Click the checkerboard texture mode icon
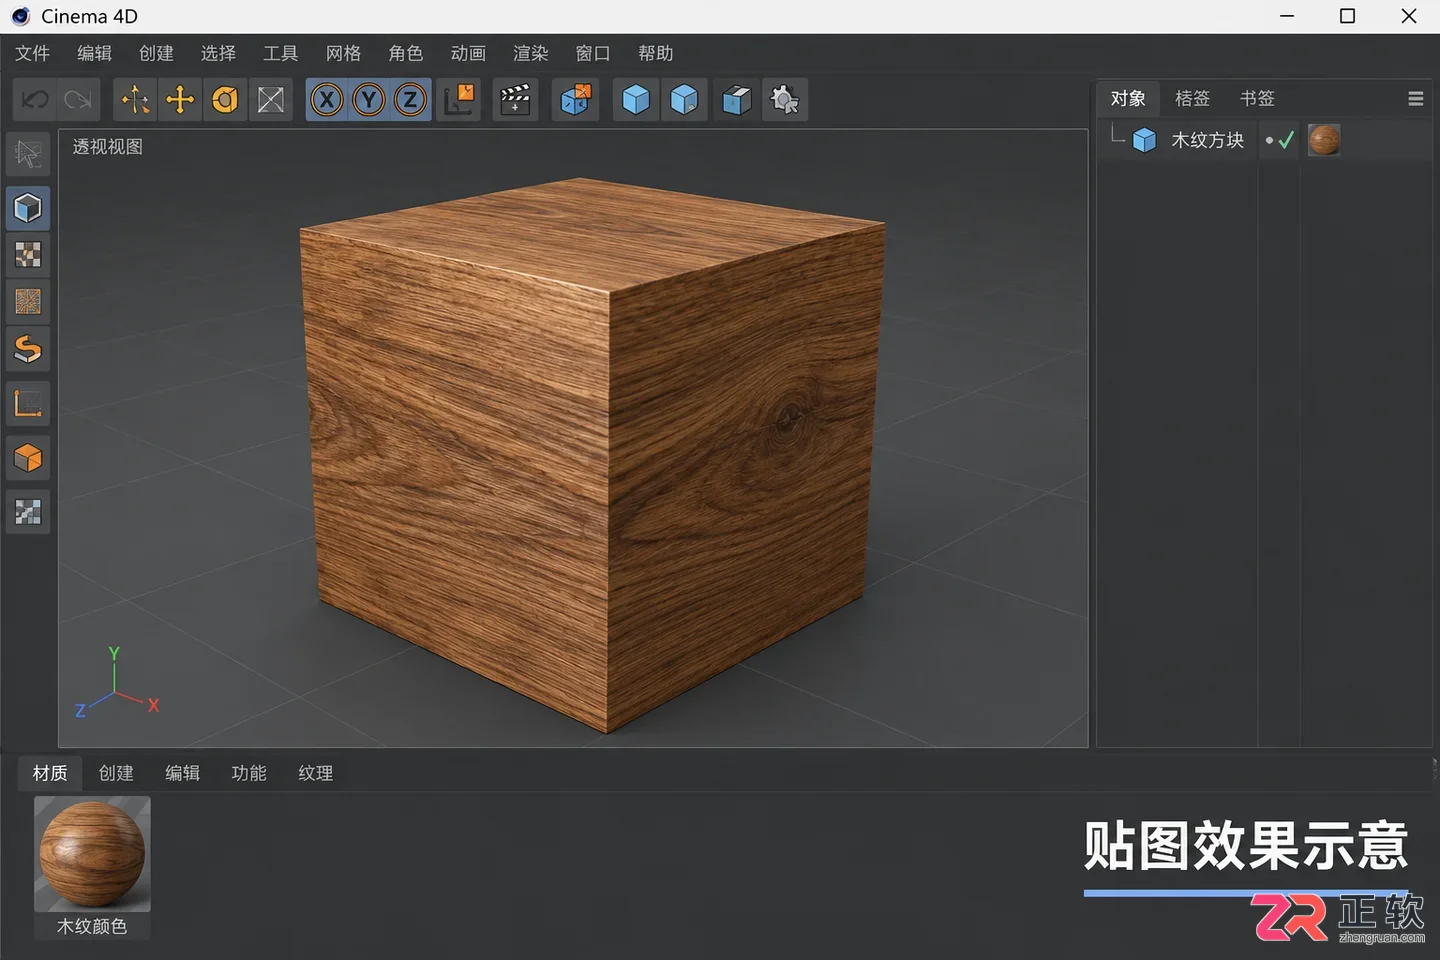Viewport: 1440px width, 960px height. pyautogui.click(x=28, y=255)
